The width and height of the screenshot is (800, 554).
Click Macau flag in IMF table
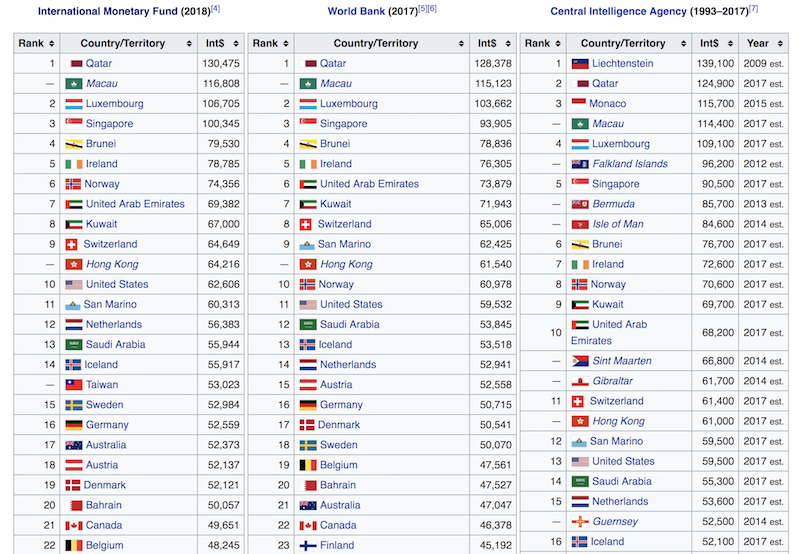pyautogui.click(x=74, y=84)
